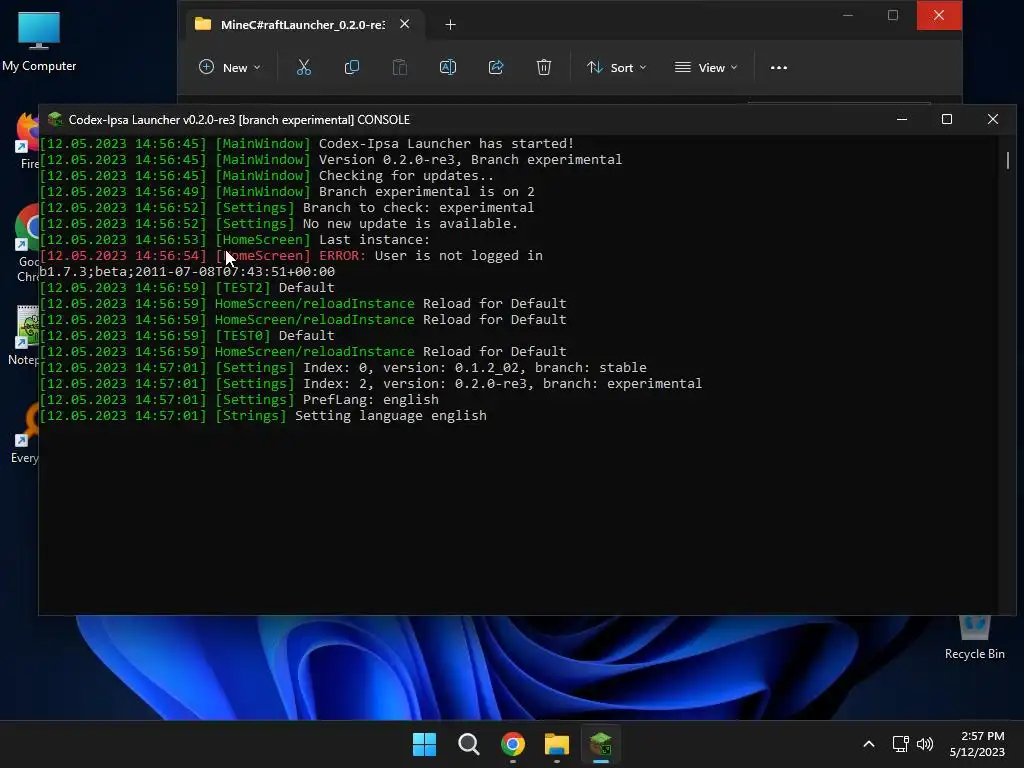The height and width of the screenshot is (768, 1024).
Task: Minimize the Codex-Ipsa Launcher console window
Action: [x=902, y=120]
